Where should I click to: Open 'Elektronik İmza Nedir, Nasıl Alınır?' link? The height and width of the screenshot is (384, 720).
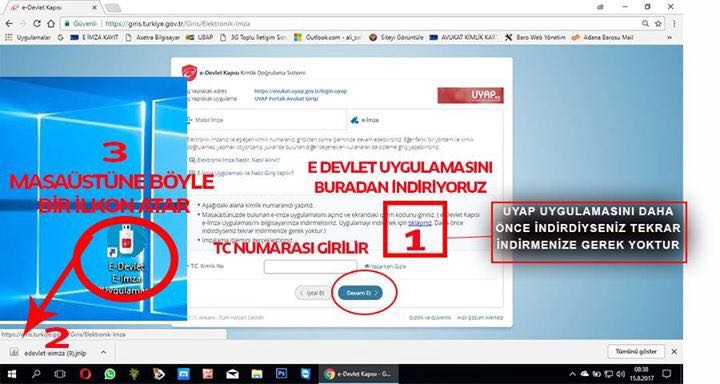pyautogui.click(x=238, y=160)
